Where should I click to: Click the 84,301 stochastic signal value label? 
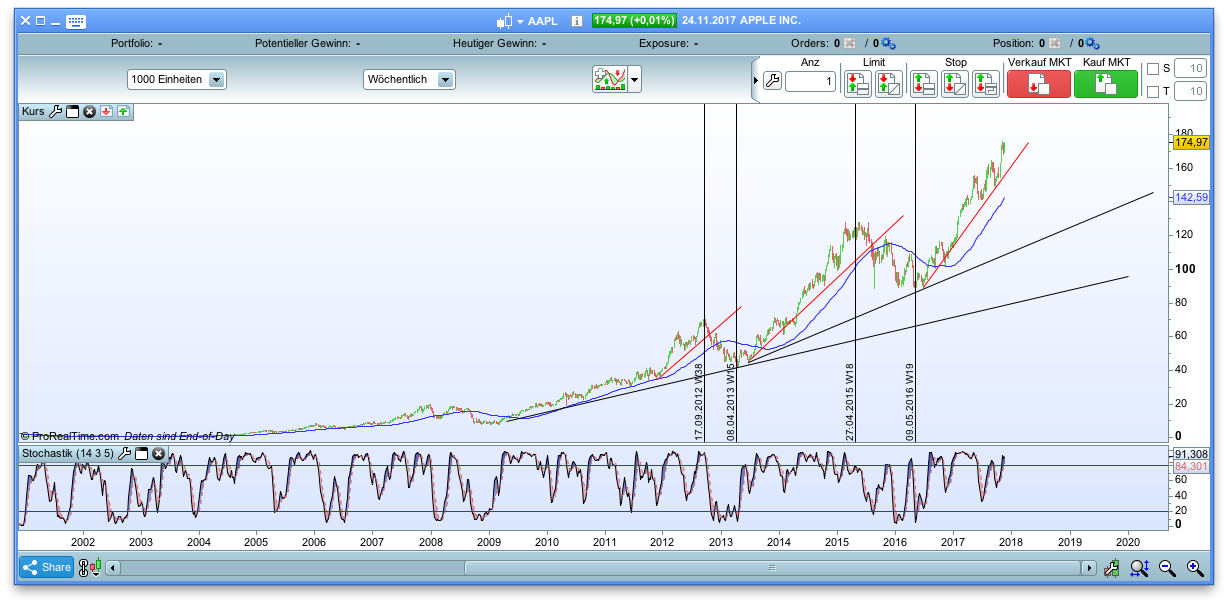click(1191, 466)
